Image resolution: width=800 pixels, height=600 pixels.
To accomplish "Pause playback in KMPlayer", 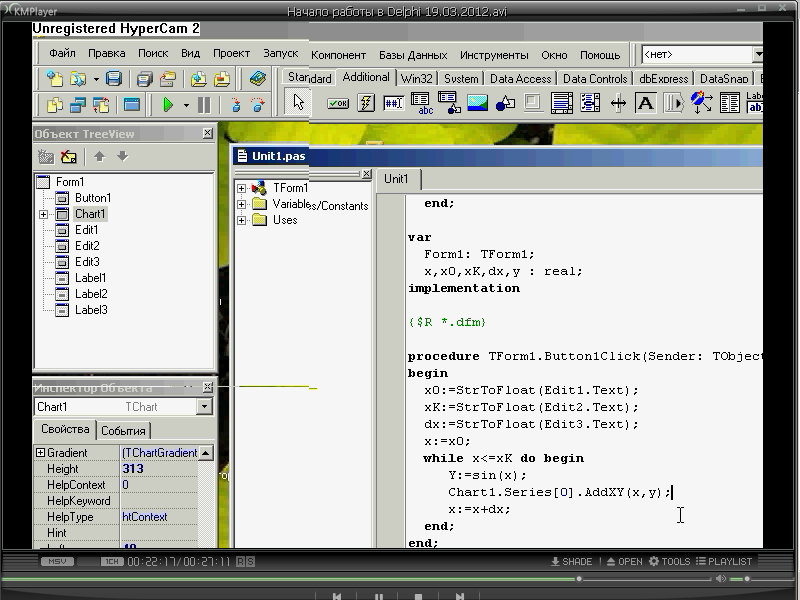I will click(379, 596).
